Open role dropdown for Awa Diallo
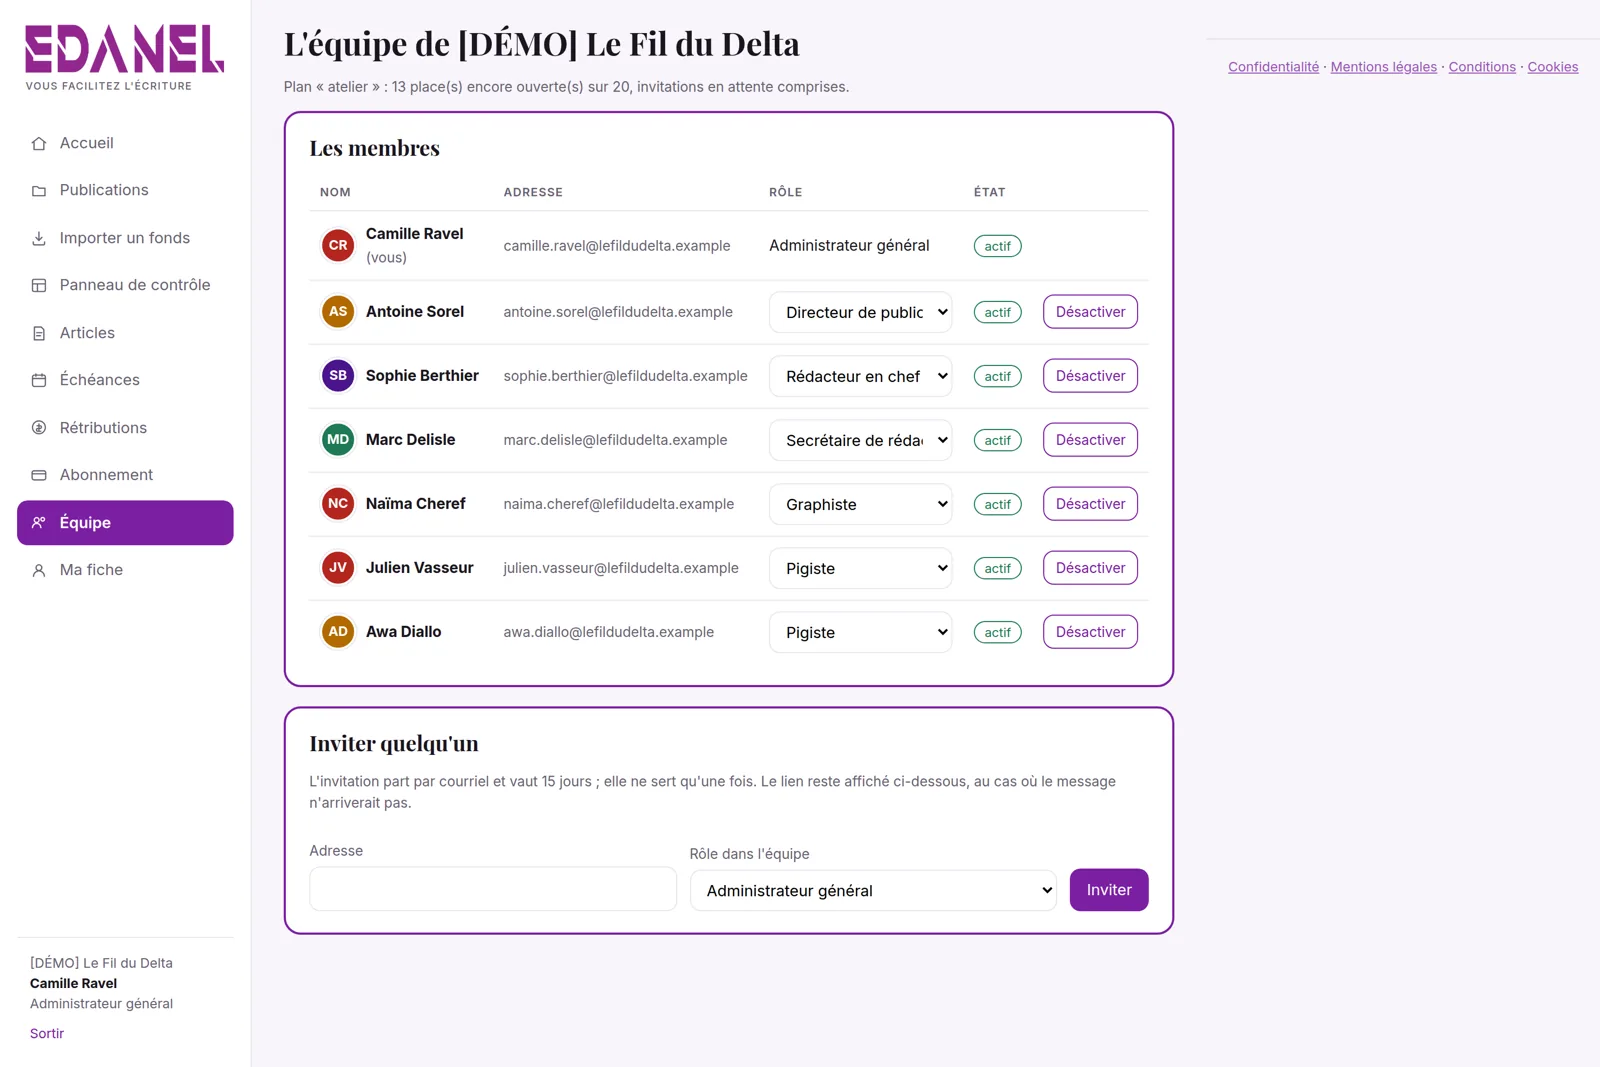The image size is (1600, 1067). click(860, 632)
